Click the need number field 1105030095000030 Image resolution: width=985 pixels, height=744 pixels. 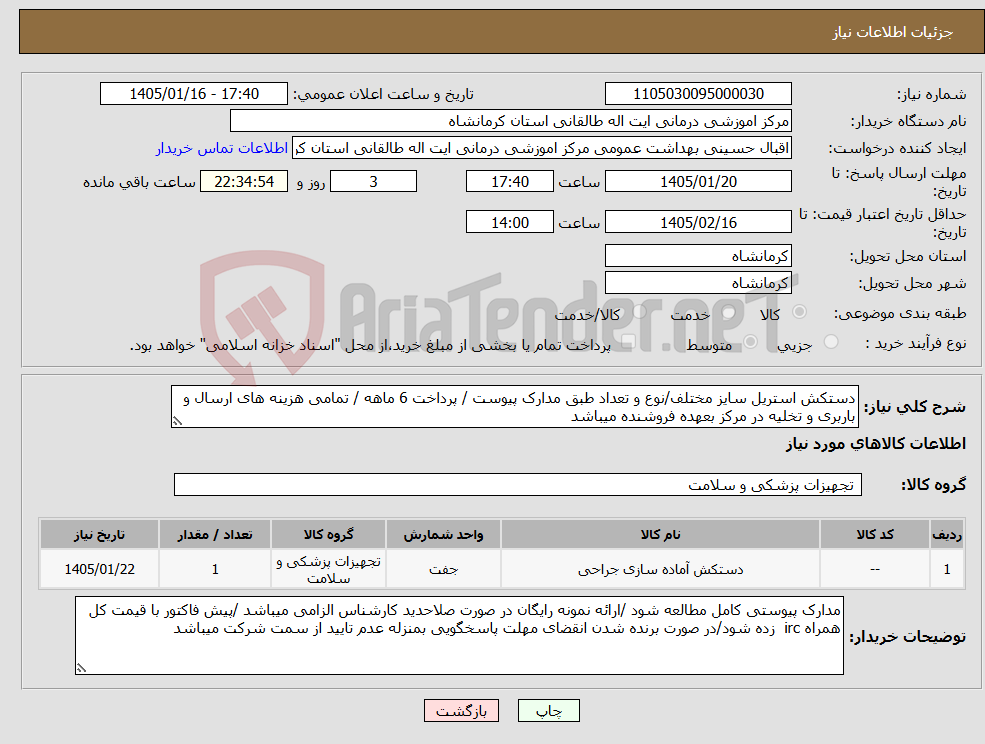(x=698, y=94)
